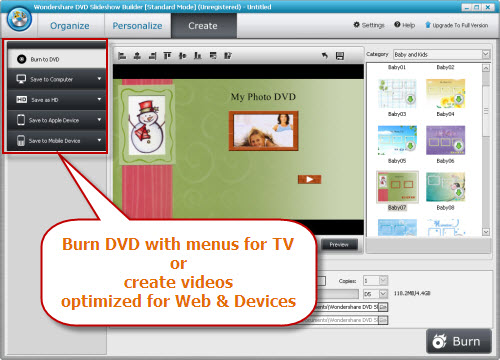Click download arrow on Baby04 template
The height and width of the screenshot is (360, 500).
coord(459,99)
